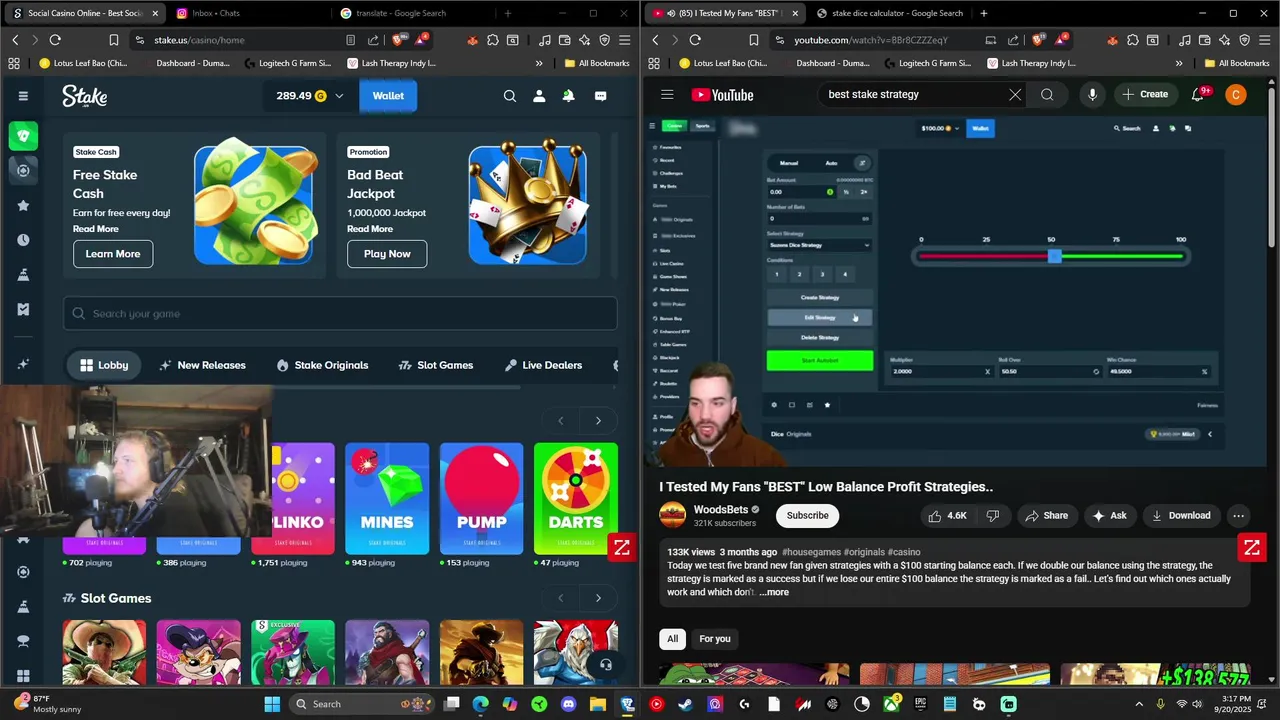Show previous Stake Originals games arrow

coord(560,421)
